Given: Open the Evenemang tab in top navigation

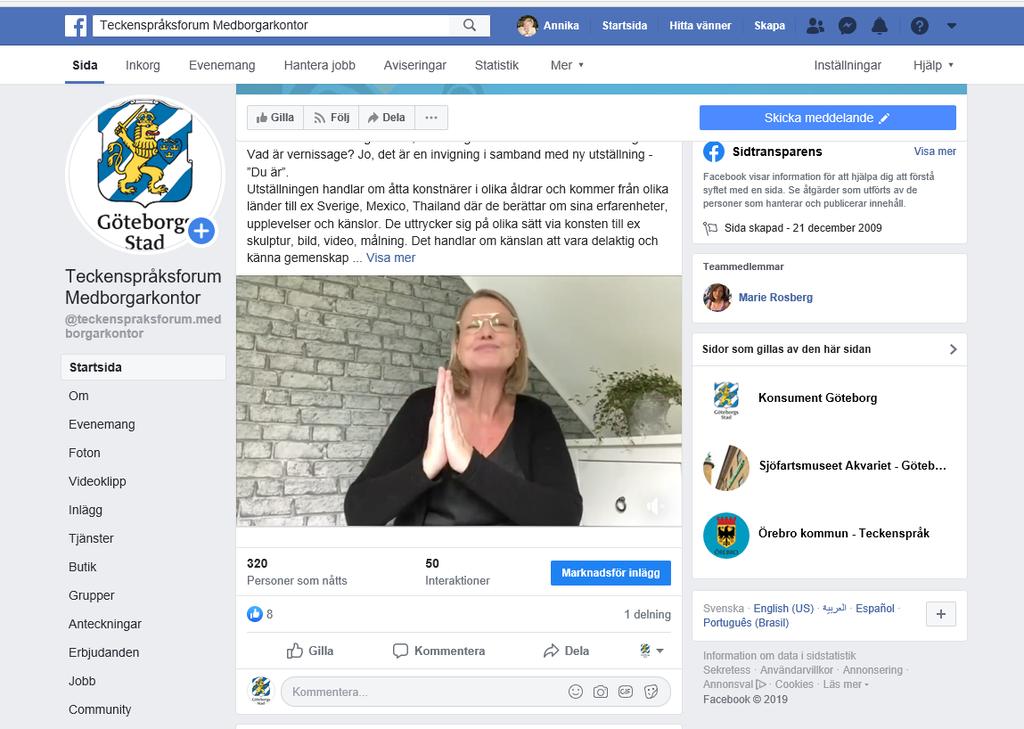Looking at the screenshot, I should (x=222, y=65).
